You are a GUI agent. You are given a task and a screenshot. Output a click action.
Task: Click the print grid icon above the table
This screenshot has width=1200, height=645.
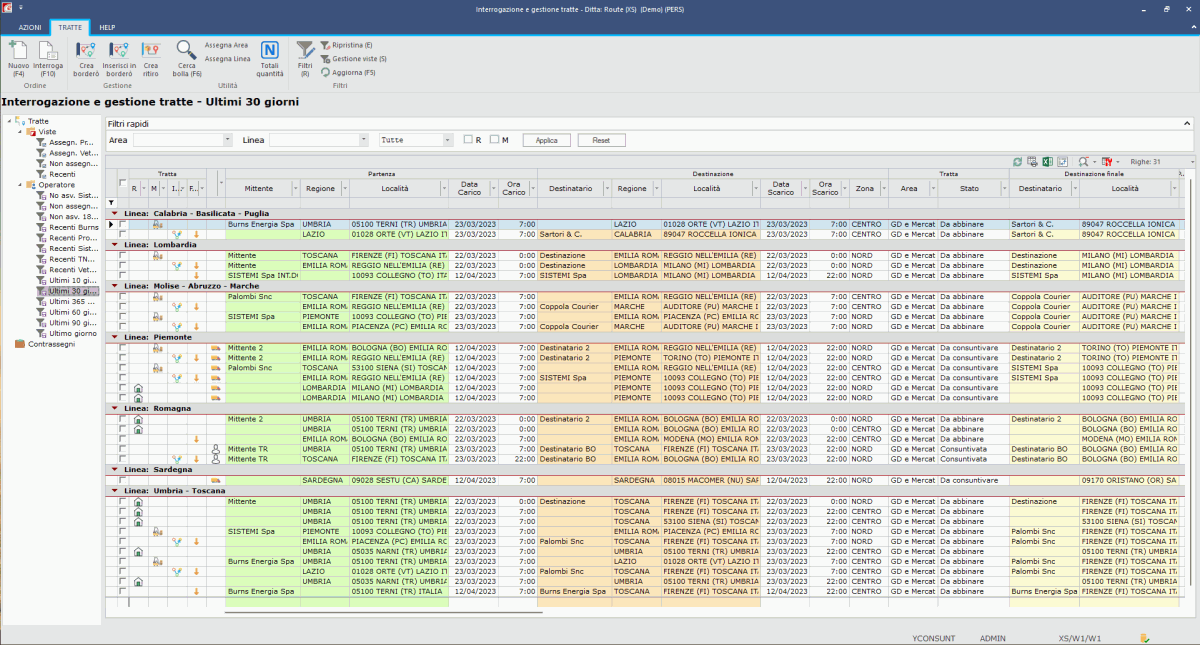[1033, 161]
